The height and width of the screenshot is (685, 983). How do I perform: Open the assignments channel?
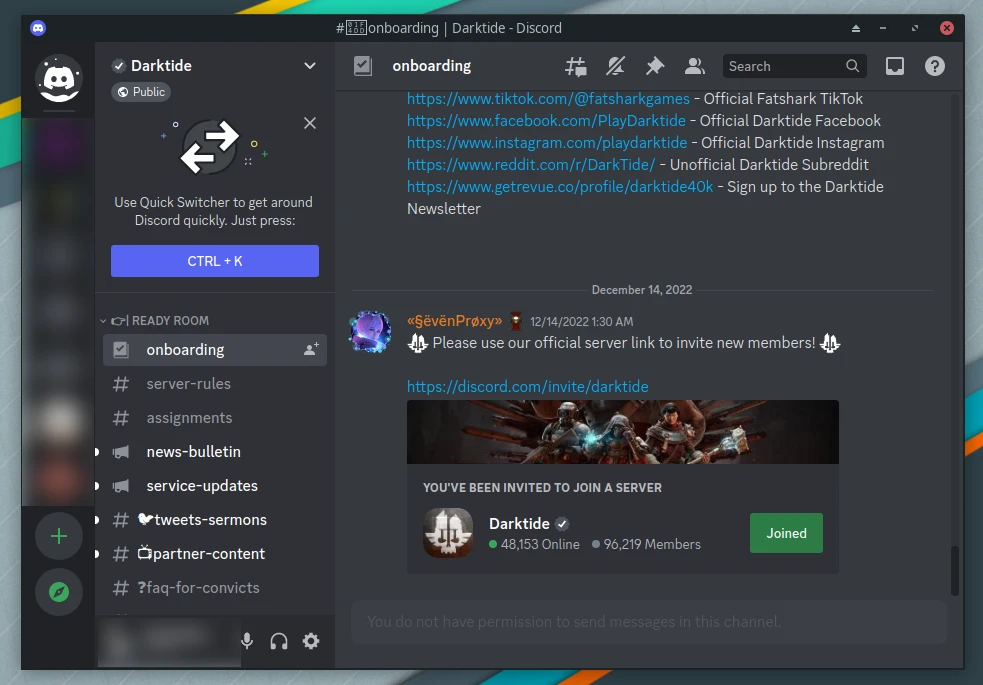214,417
